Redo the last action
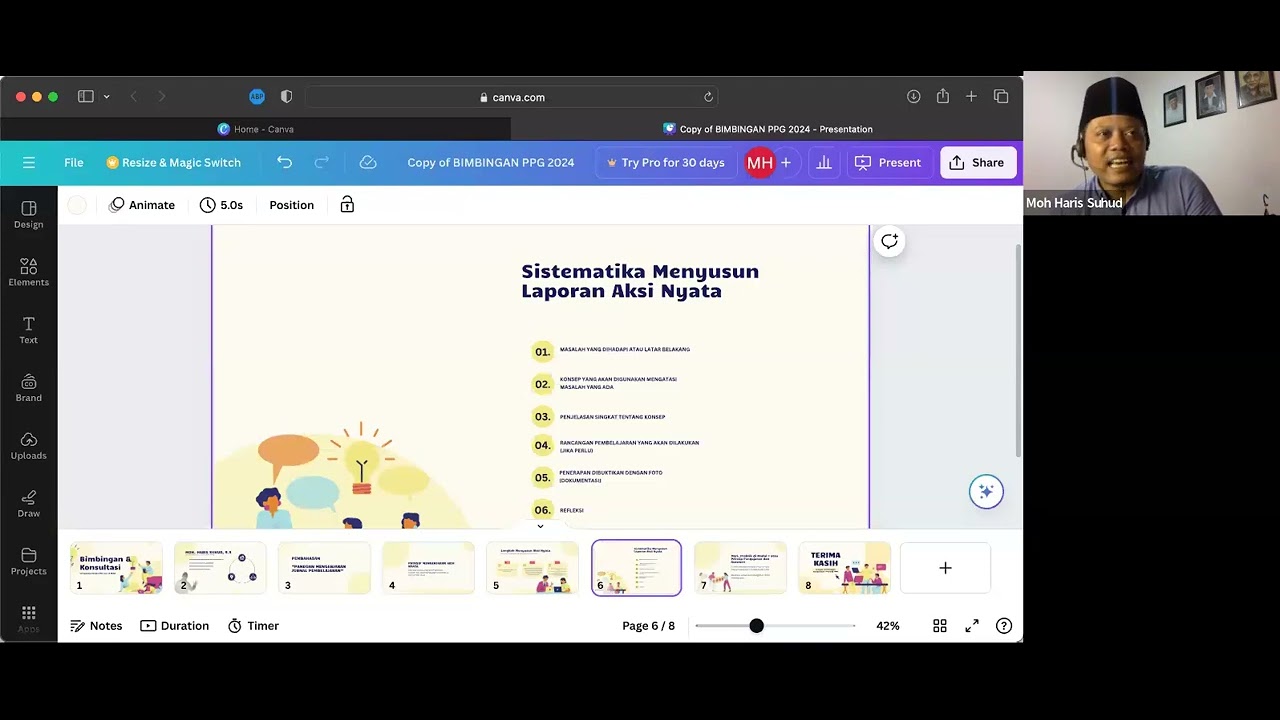Image resolution: width=1280 pixels, height=720 pixels. 322,162
